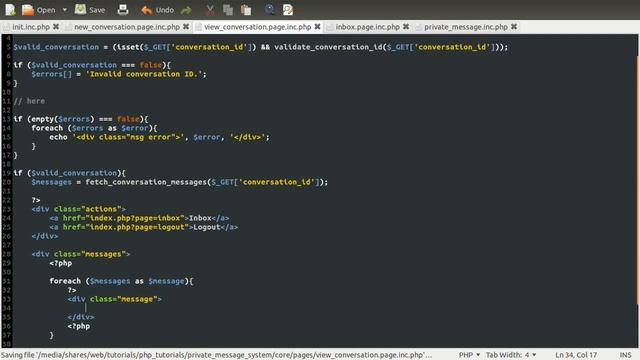Screen dimensions: 640x360
Task: Switch to the init.inc.php tab
Action: pyautogui.click(x=31, y=27)
